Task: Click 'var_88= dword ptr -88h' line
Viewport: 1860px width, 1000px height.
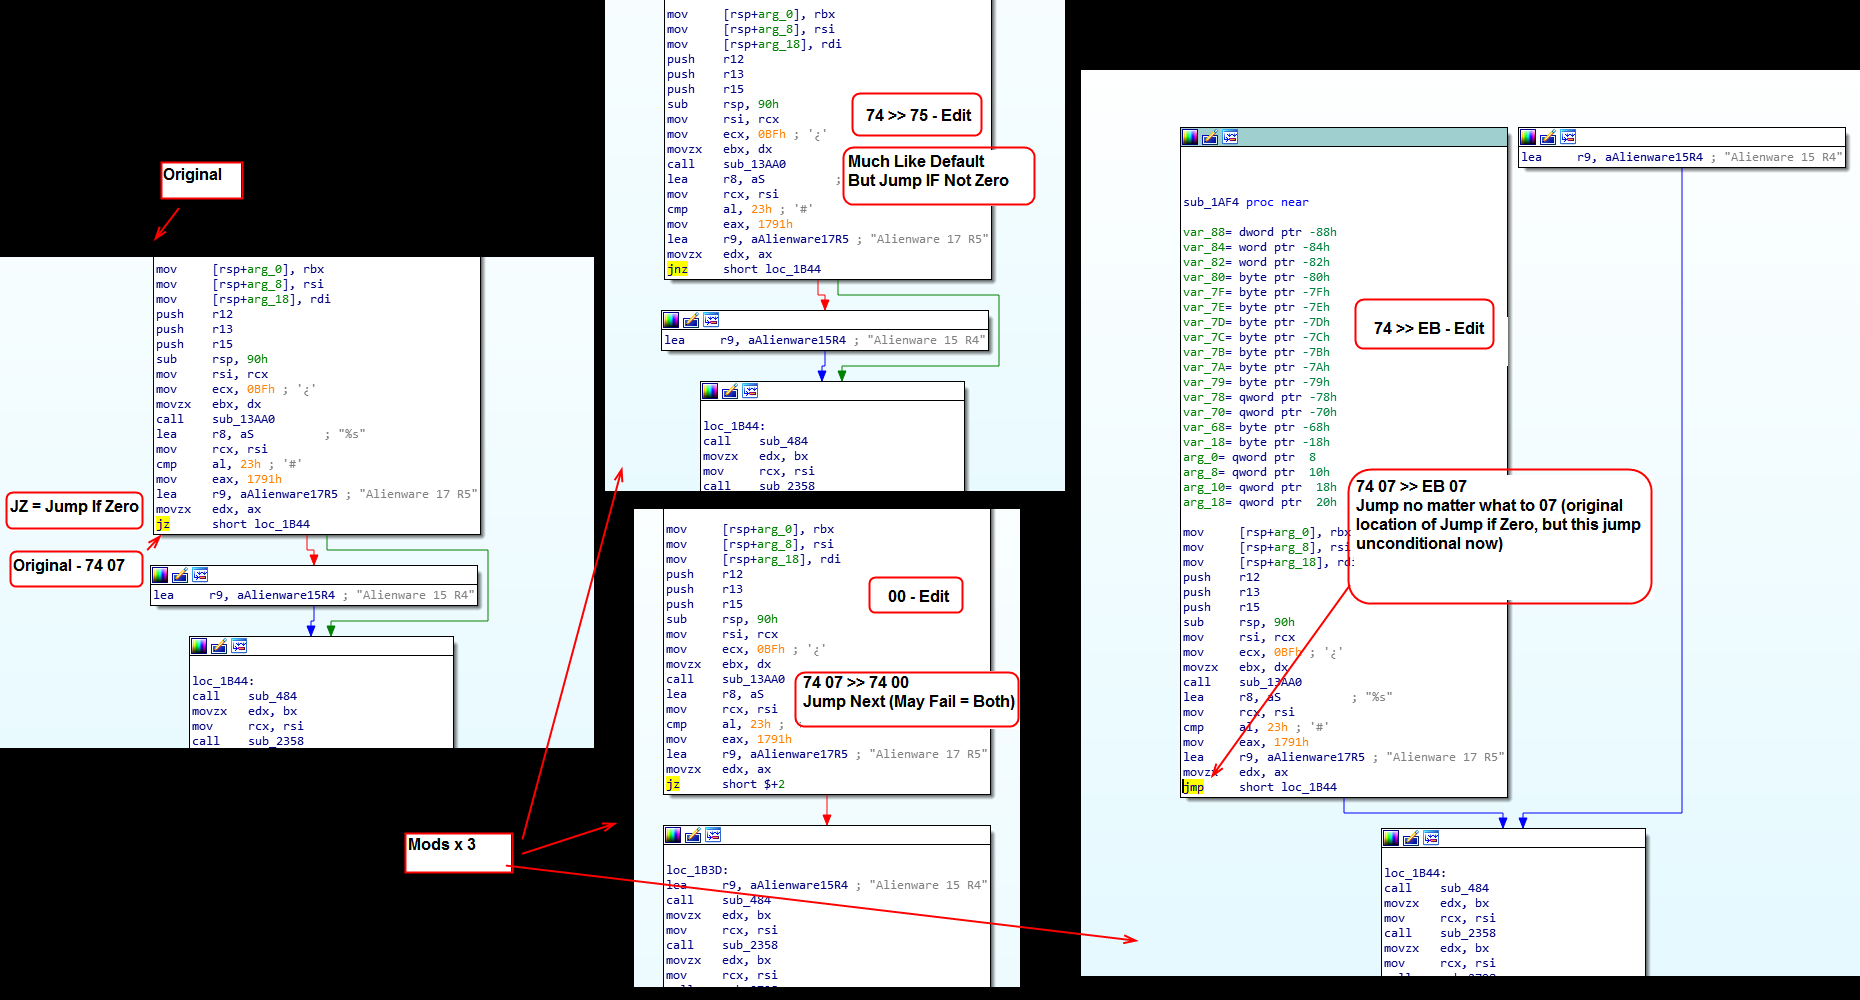Action: 1259,232
